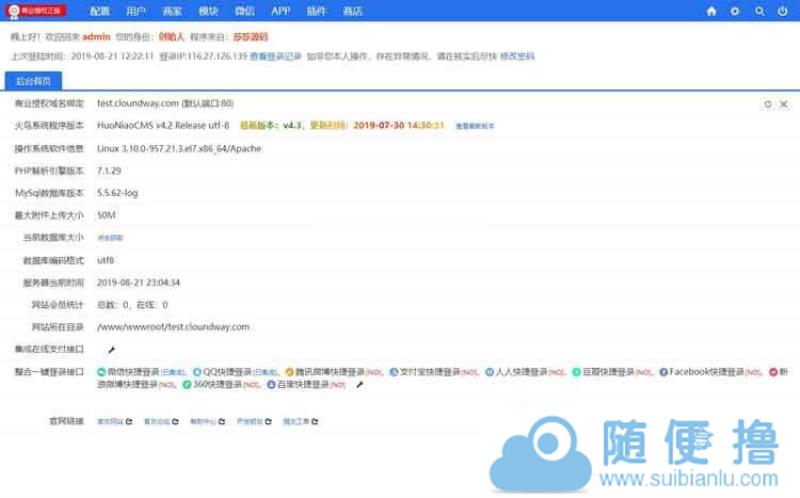The width and height of the screenshot is (800, 498).
Task: Close the panel with the X icon
Action: [783, 103]
